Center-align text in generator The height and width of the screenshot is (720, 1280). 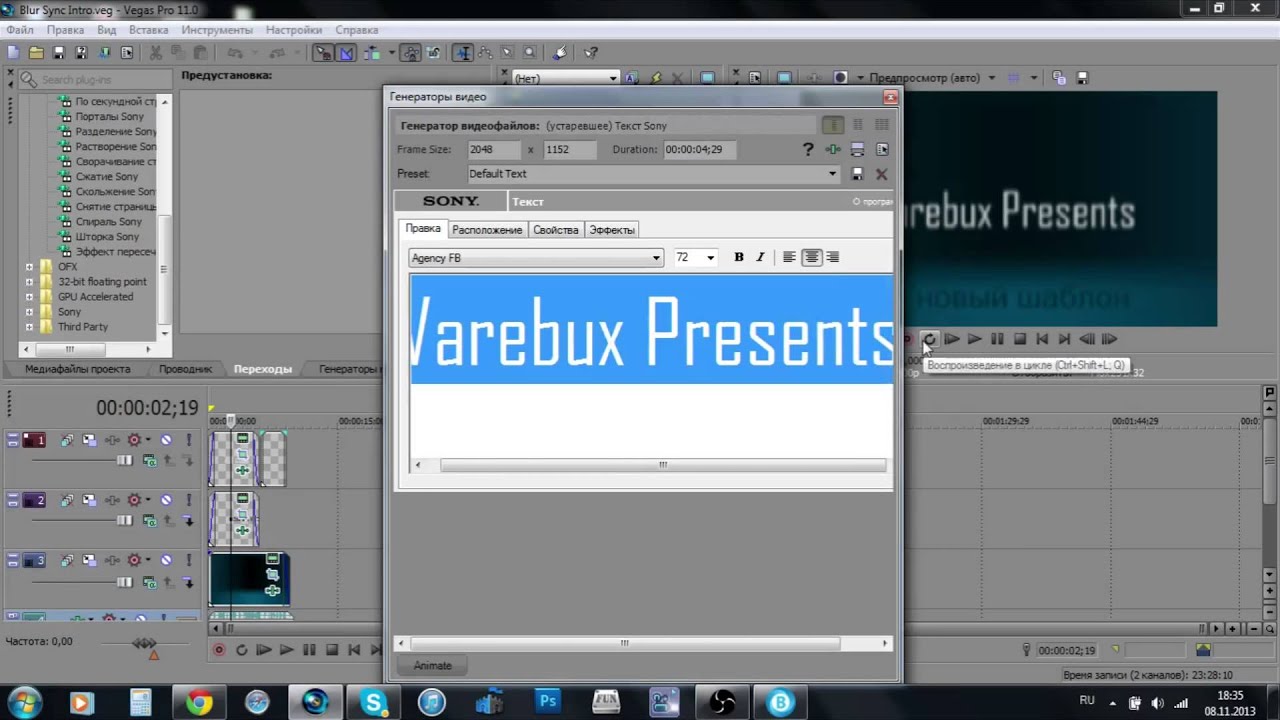pos(811,257)
